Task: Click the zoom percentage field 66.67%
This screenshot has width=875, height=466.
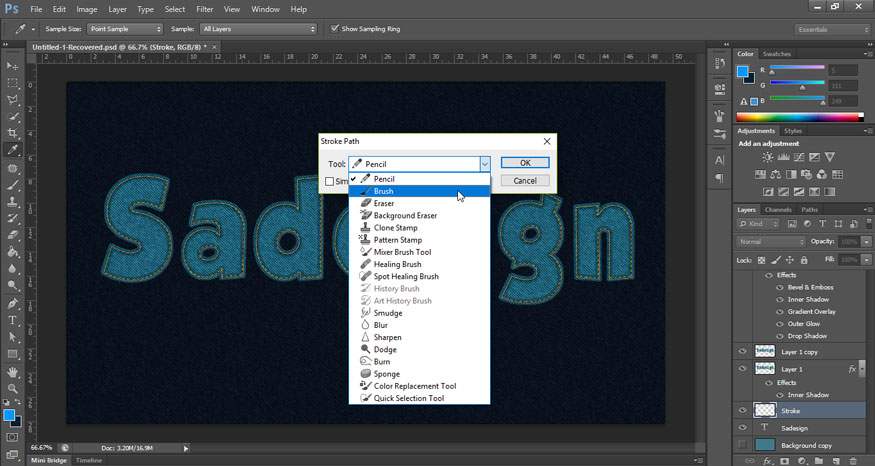Action: tap(42, 448)
